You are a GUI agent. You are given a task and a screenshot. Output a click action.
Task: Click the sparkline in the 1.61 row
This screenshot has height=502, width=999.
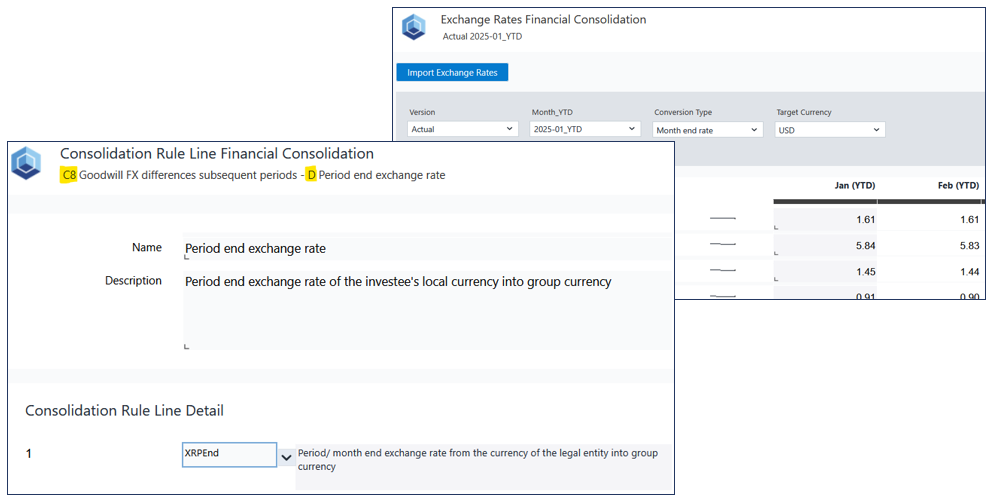(x=722, y=217)
